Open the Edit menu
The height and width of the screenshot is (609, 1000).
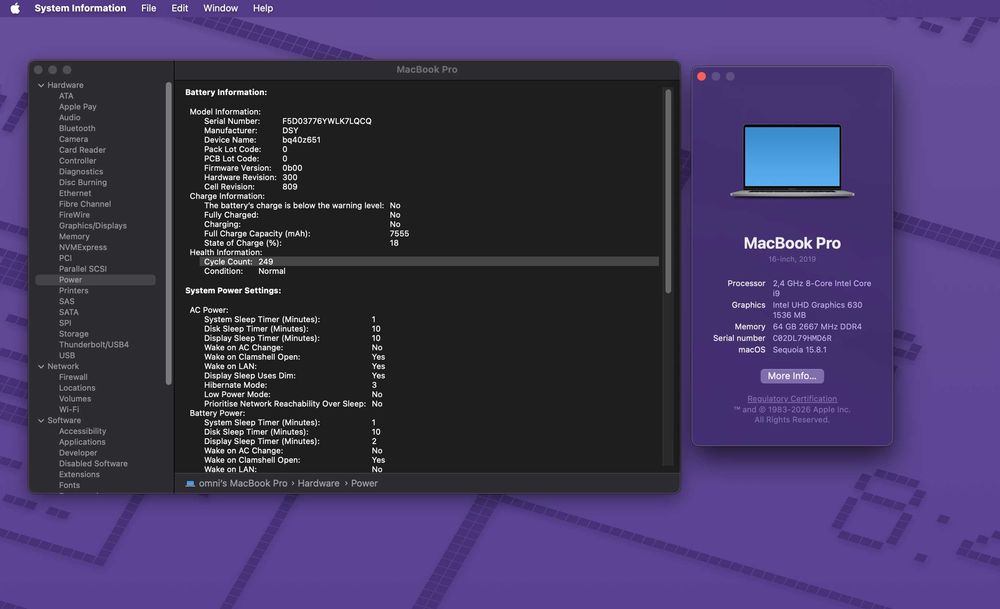180,8
